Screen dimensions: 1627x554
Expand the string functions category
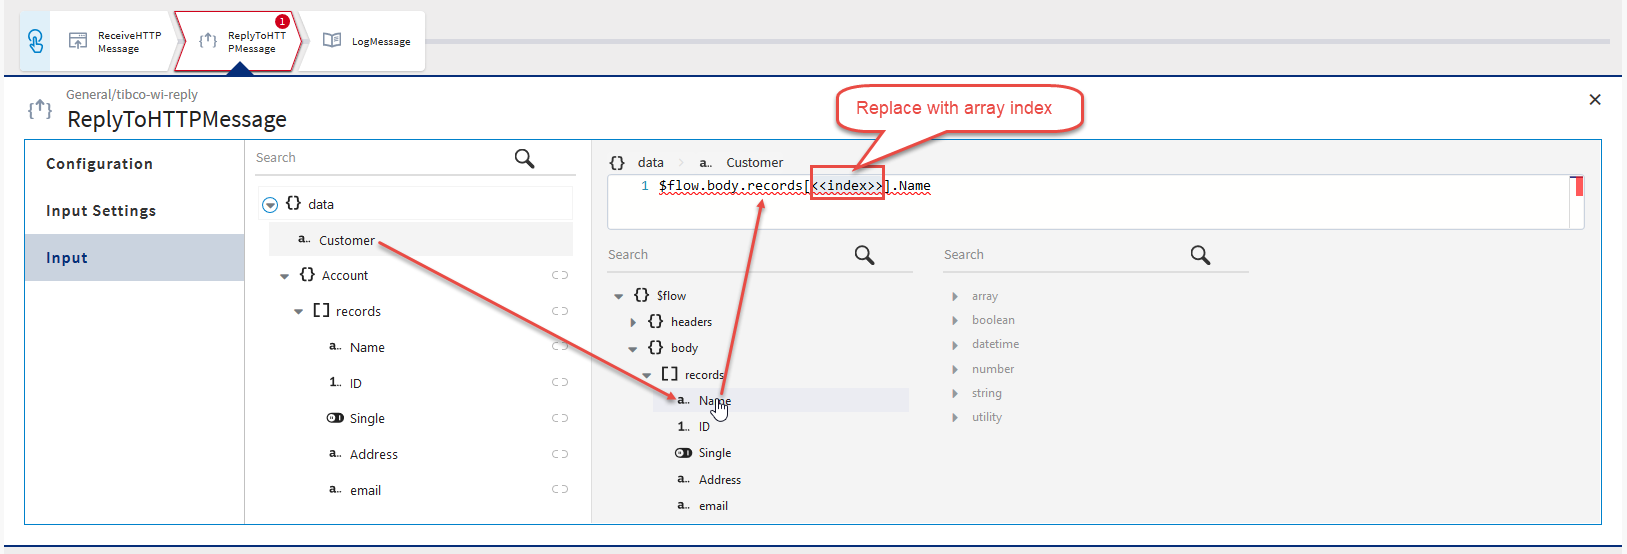tap(955, 394)
